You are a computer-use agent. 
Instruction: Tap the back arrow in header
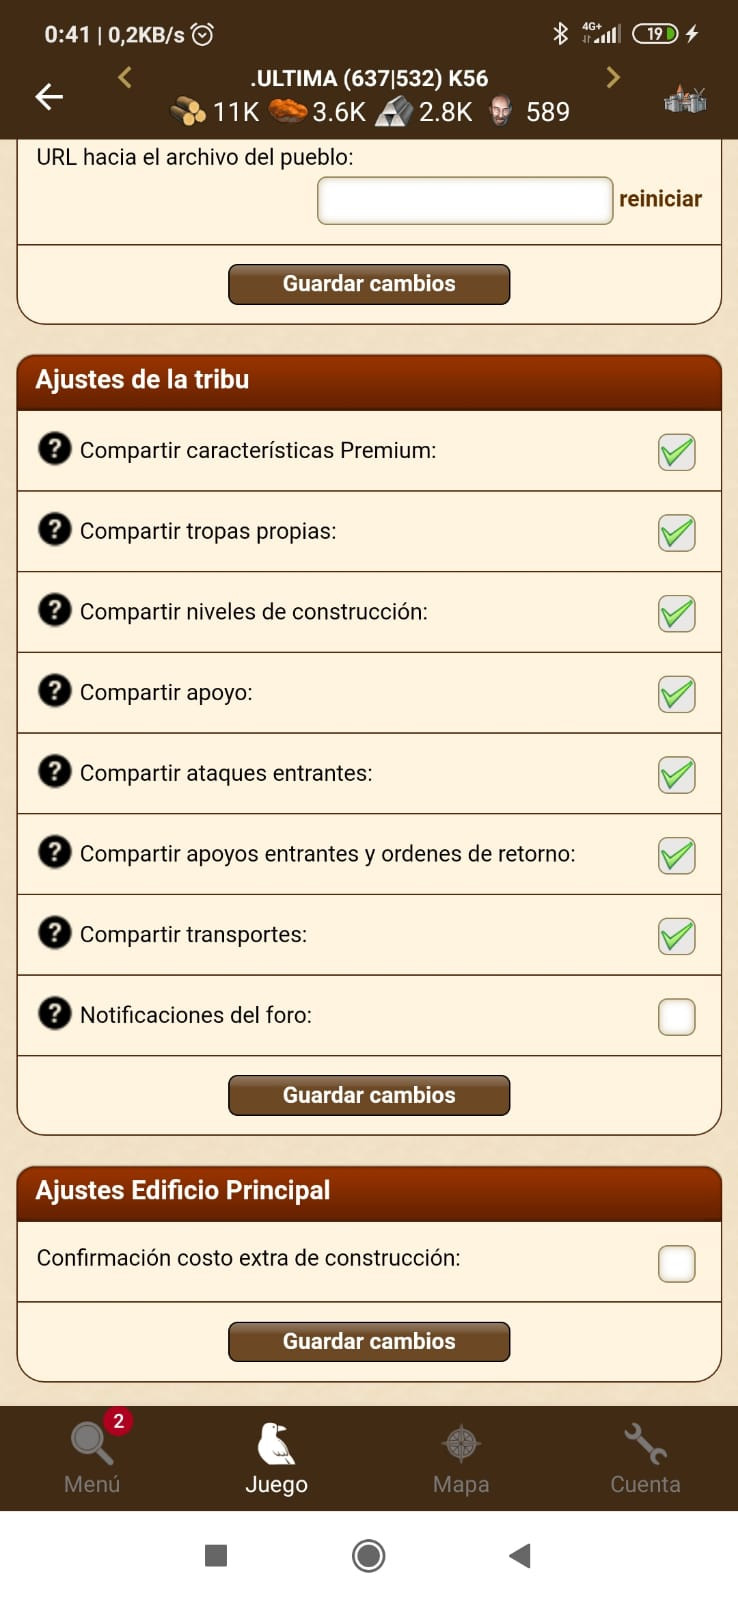[x=49, y=96]
